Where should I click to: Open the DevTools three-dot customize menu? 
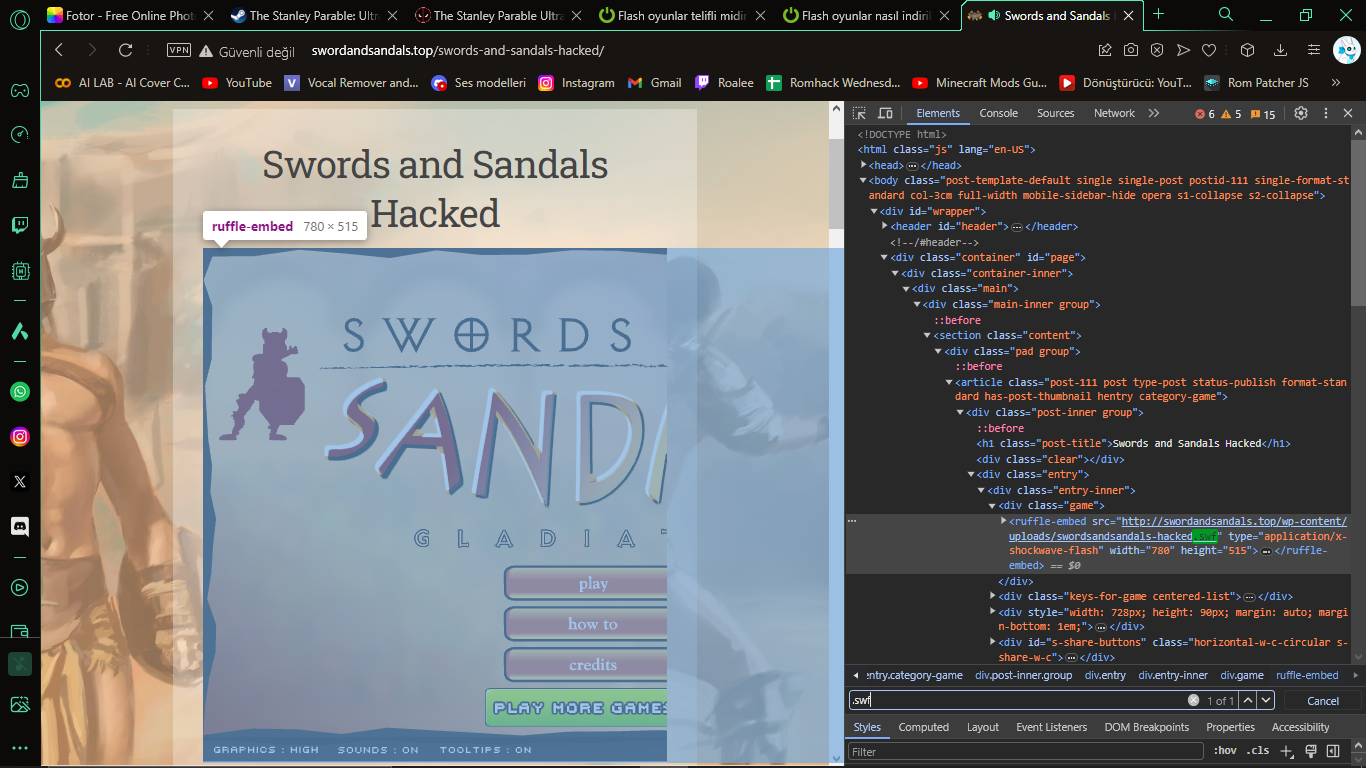pyautogui.click(x=1326, y=113)
